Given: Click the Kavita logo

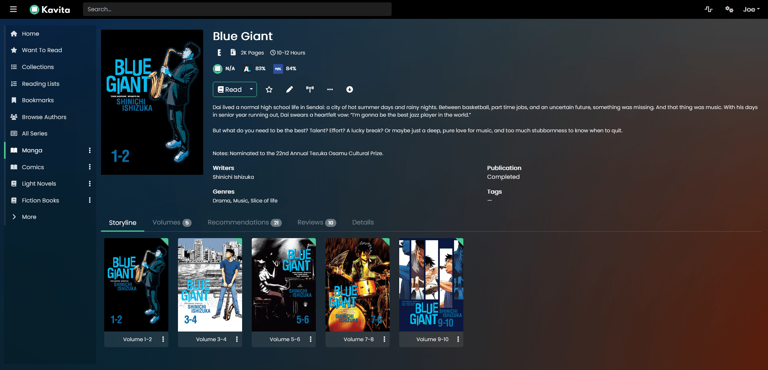Looking at the screenshot, I should tap(49, 9).
